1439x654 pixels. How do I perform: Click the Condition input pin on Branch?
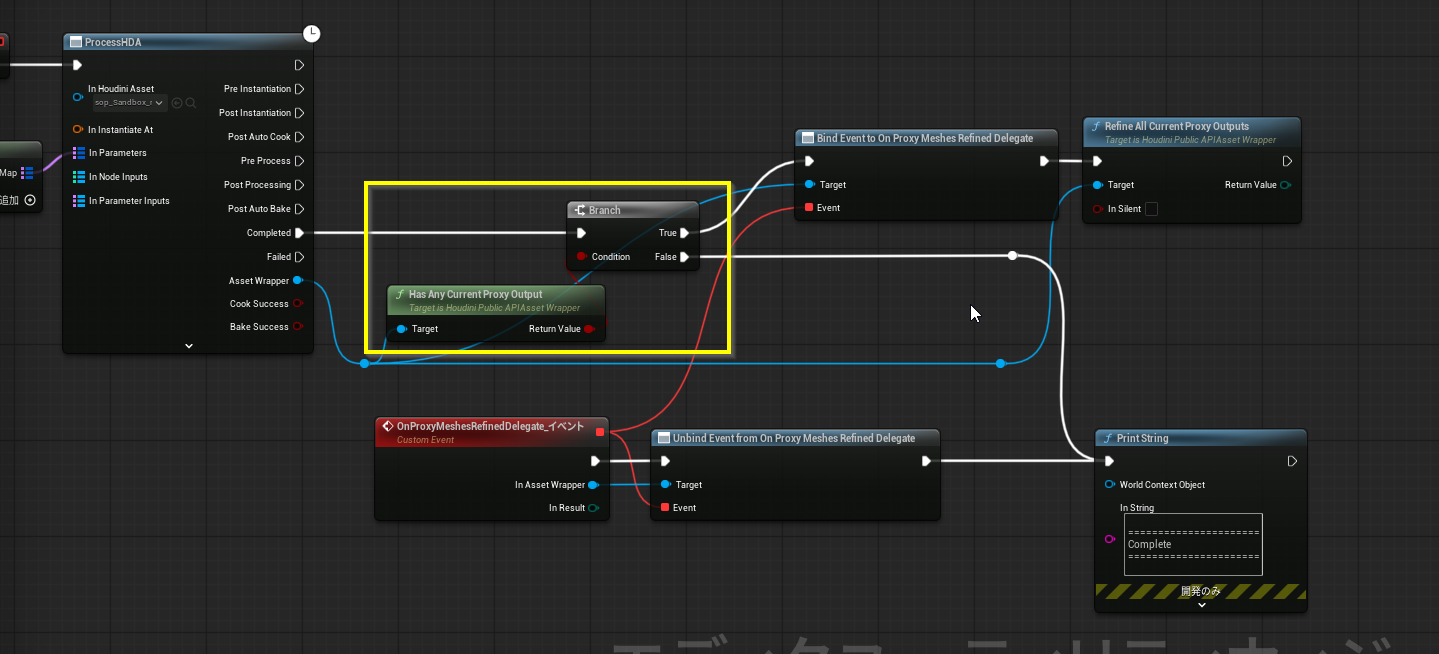pos(581,257)
